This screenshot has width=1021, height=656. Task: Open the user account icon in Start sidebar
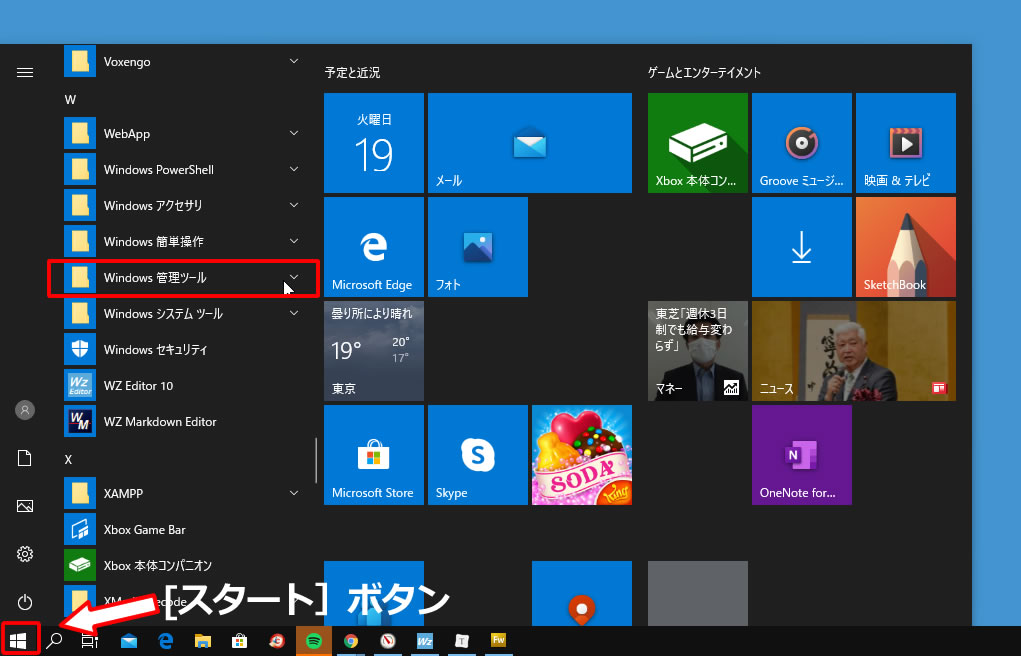click(x=25, y=410)
